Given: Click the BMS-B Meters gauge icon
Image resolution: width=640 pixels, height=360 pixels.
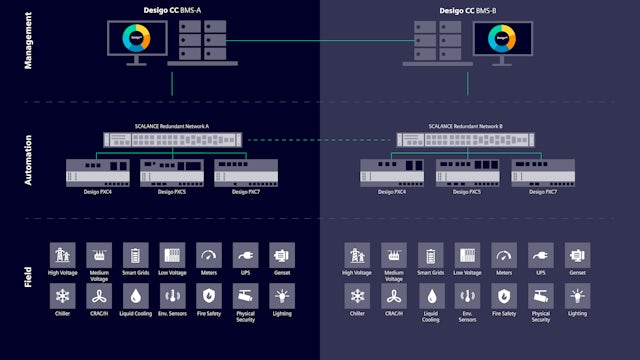Looking at the screenshot, I should coord(504,255).
